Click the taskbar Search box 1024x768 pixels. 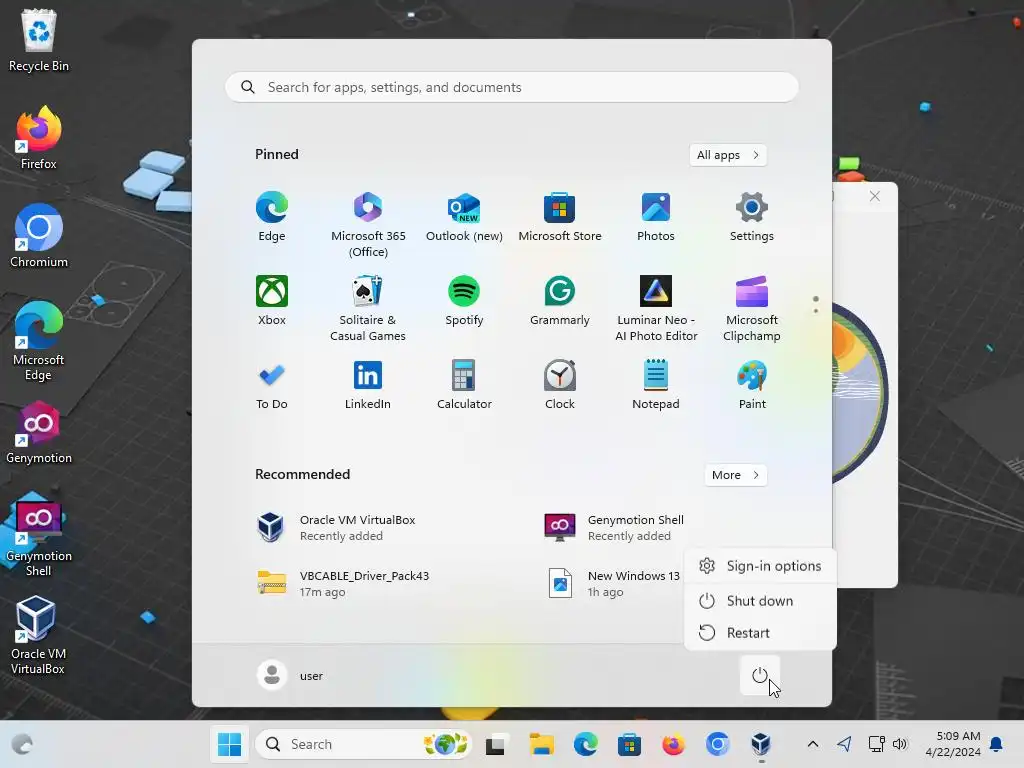pos(363,744)
